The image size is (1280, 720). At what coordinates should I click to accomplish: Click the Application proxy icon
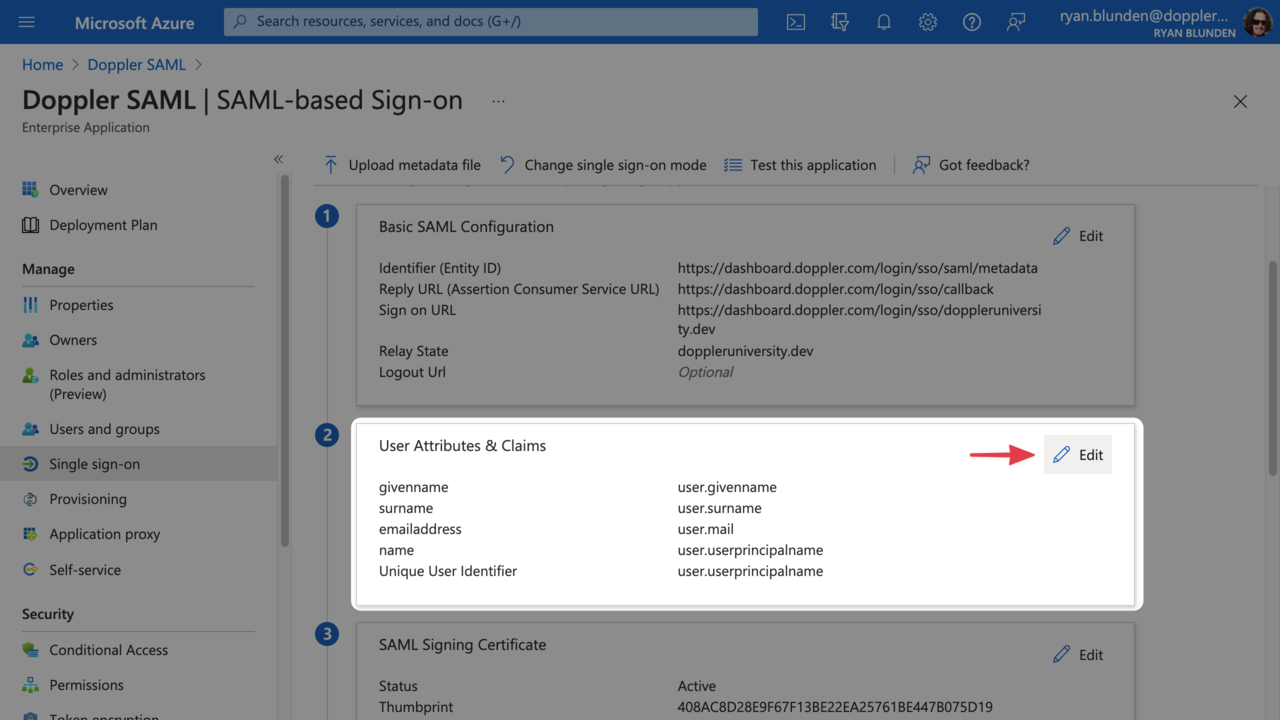[31, 534]
